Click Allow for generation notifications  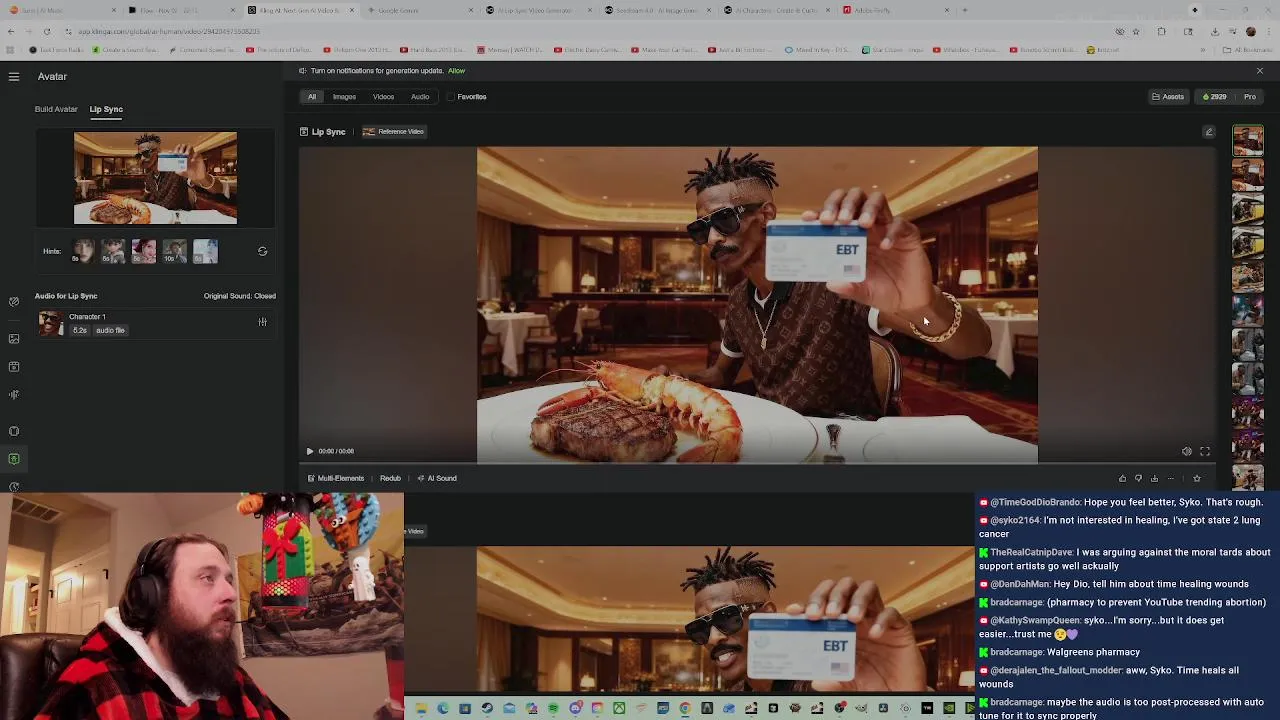[456, 71]
